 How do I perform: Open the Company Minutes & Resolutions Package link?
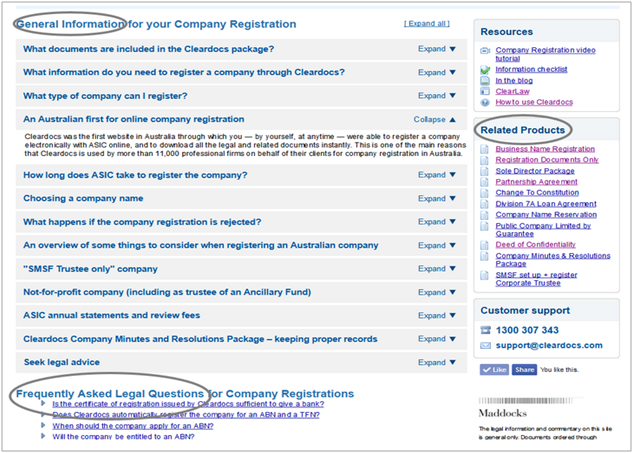coord(553,260)
